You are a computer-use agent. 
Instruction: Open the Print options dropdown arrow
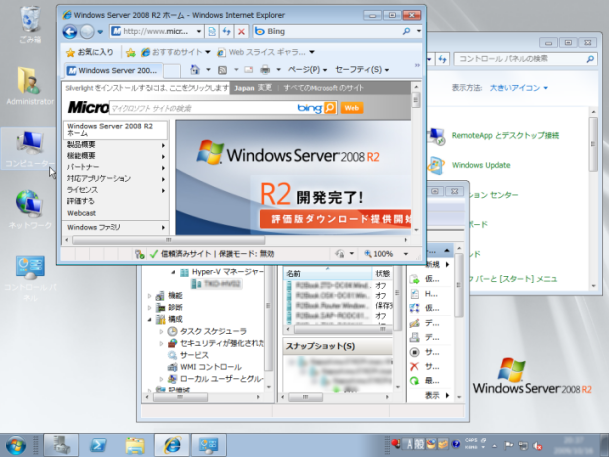(x=278, y=70)
